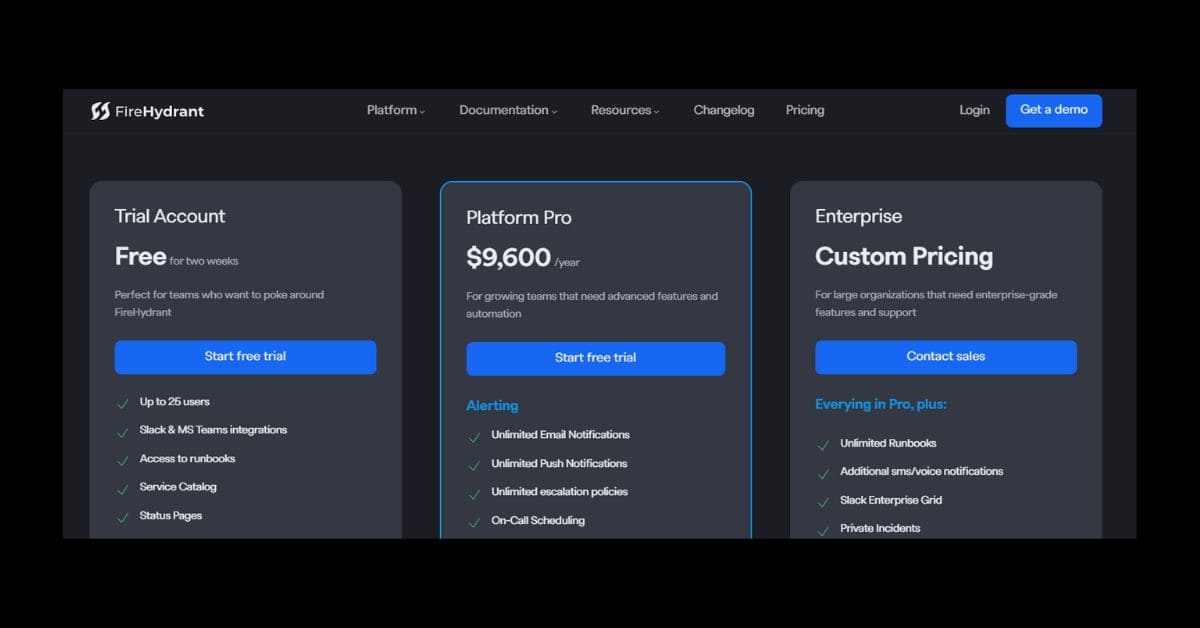Click the checkmark beside Unlimited Runbooks

(x=823, y=444)
